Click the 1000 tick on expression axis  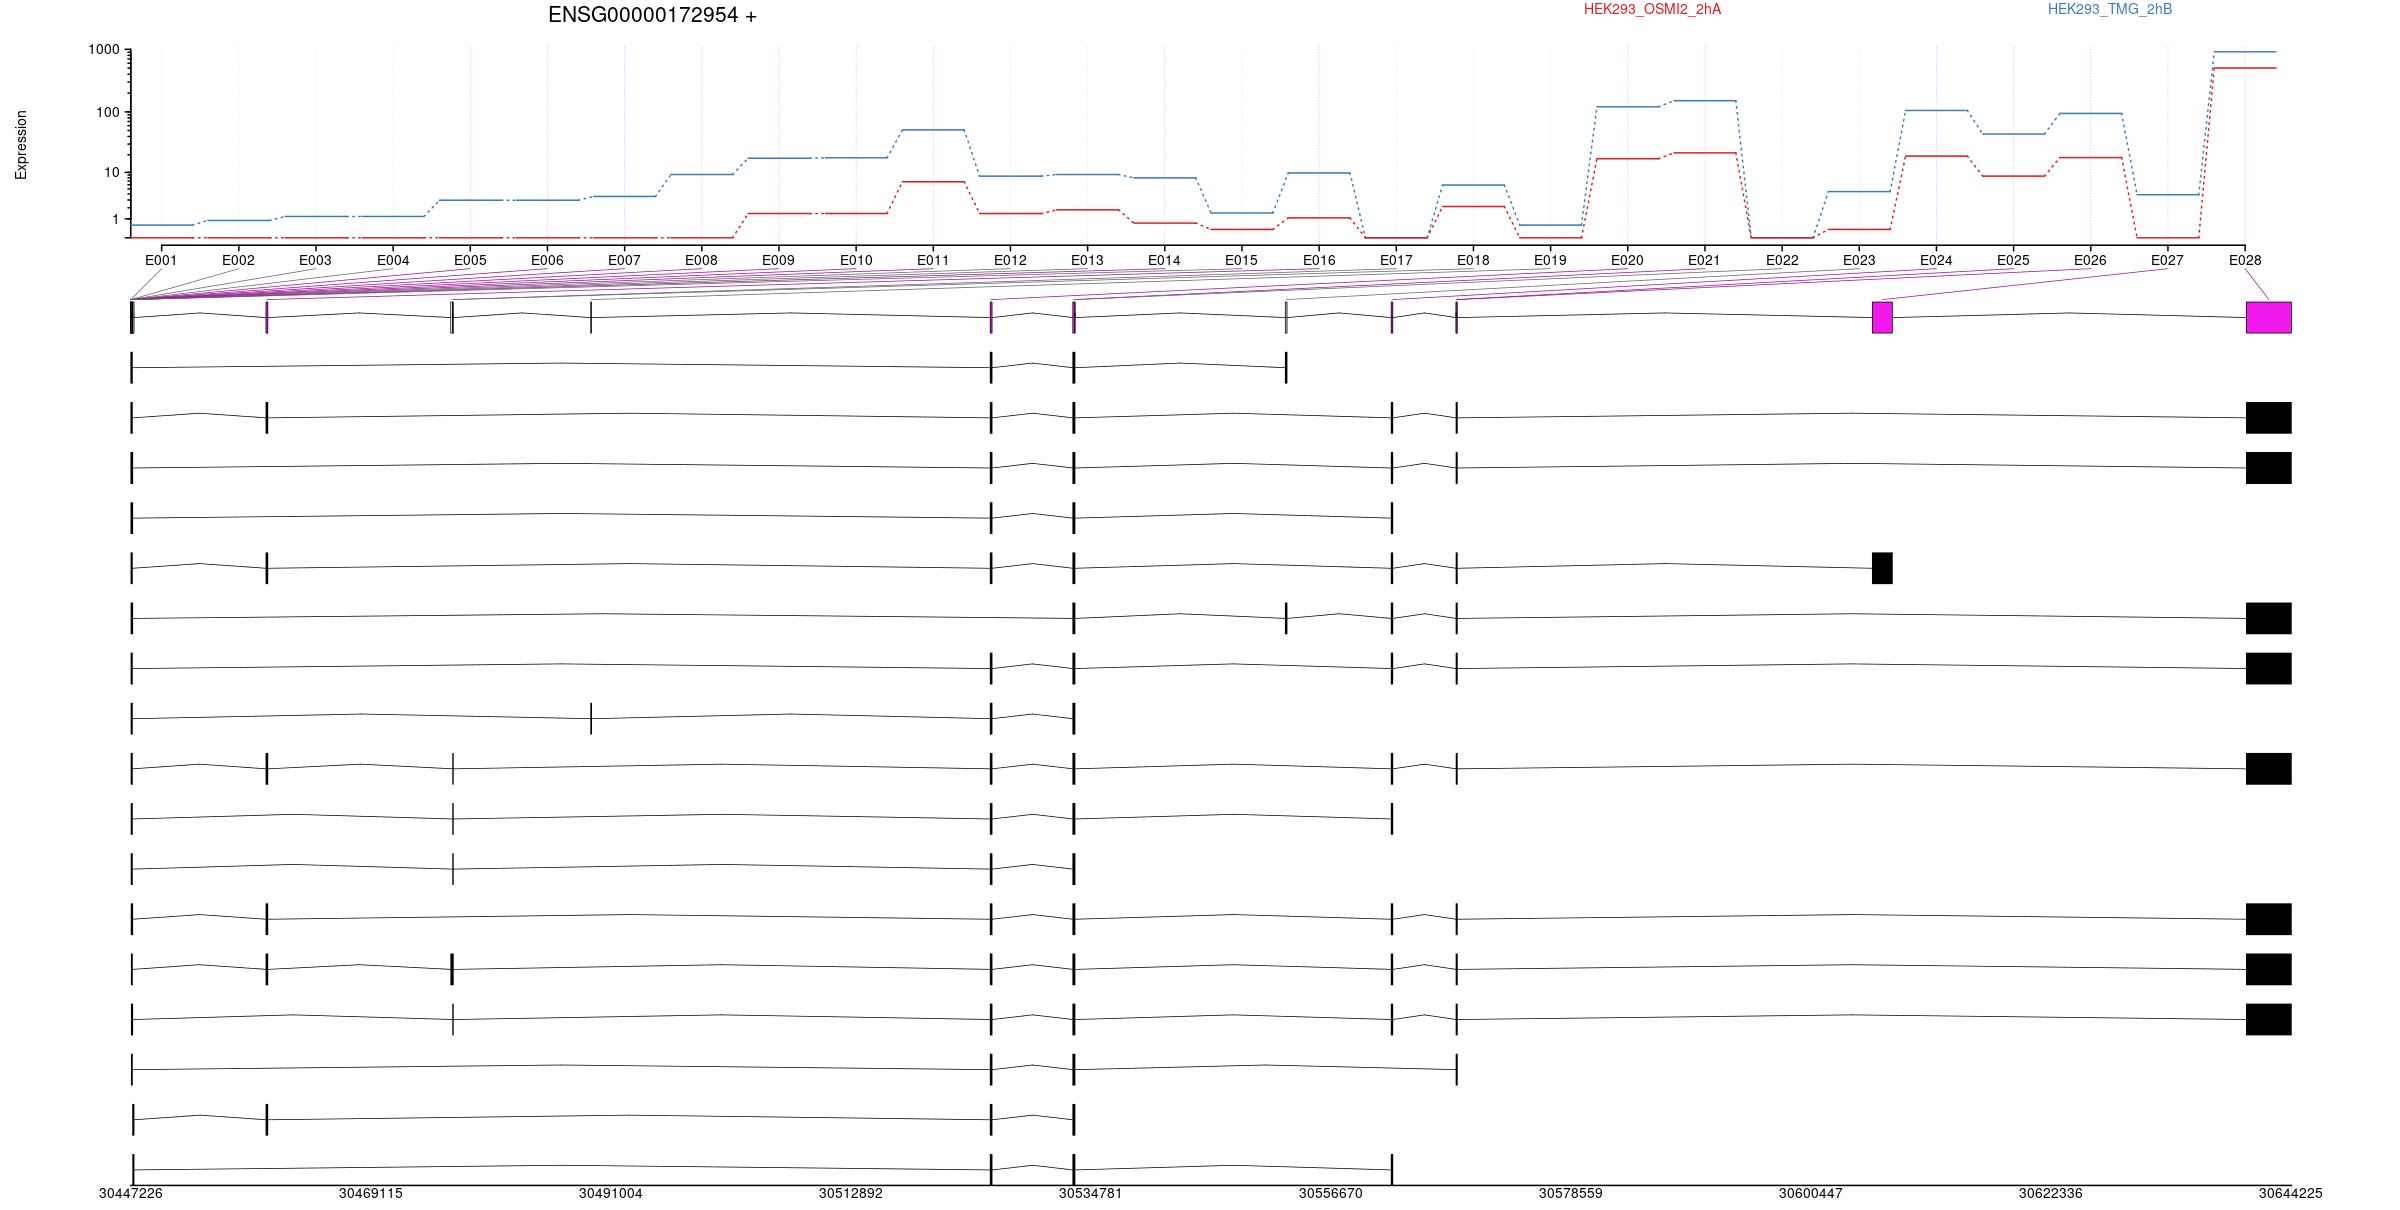pyautogui.click(x=104, y=50)
